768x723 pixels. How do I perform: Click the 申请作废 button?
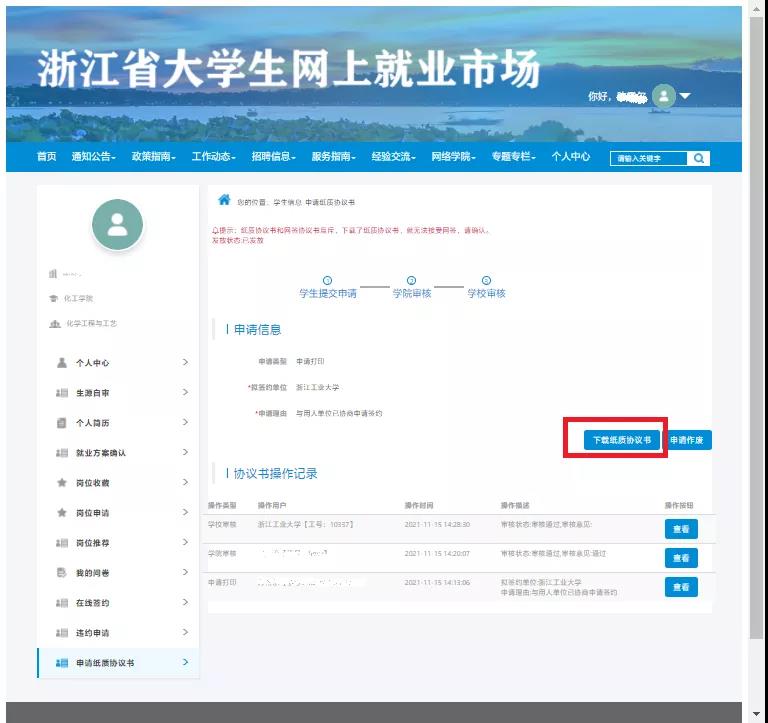tap(690, 440)
